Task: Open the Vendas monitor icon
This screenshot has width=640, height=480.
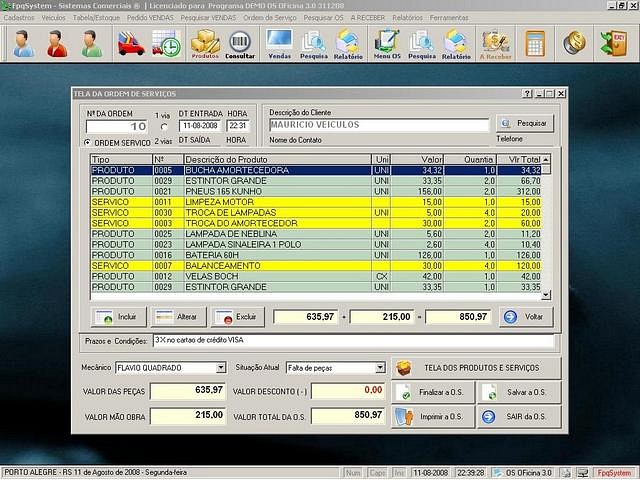Action: click(280, 43)
